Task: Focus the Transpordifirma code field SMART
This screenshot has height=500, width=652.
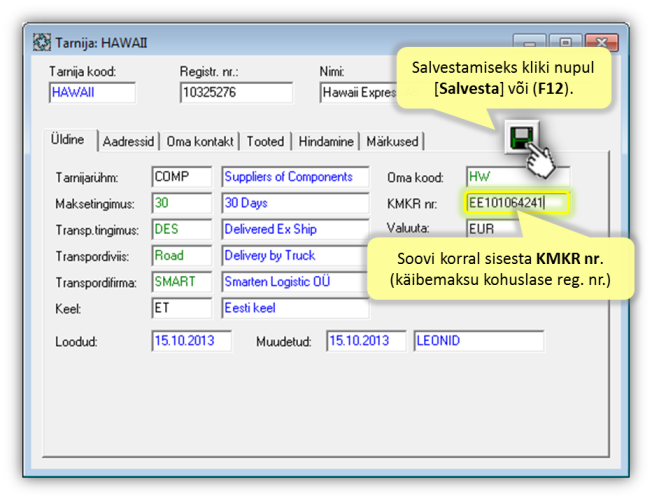Action: (181, 281)
